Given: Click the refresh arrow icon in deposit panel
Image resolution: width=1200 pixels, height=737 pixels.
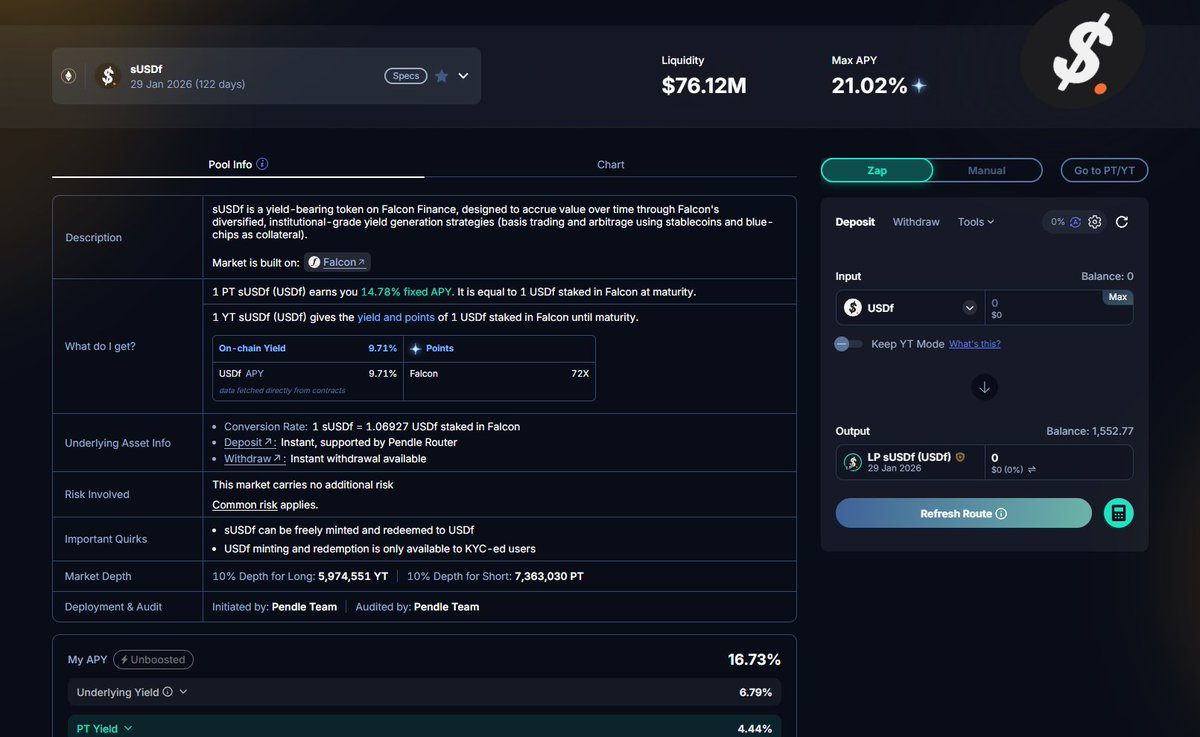Looking at the screenshot, I should click(1122, 222).
